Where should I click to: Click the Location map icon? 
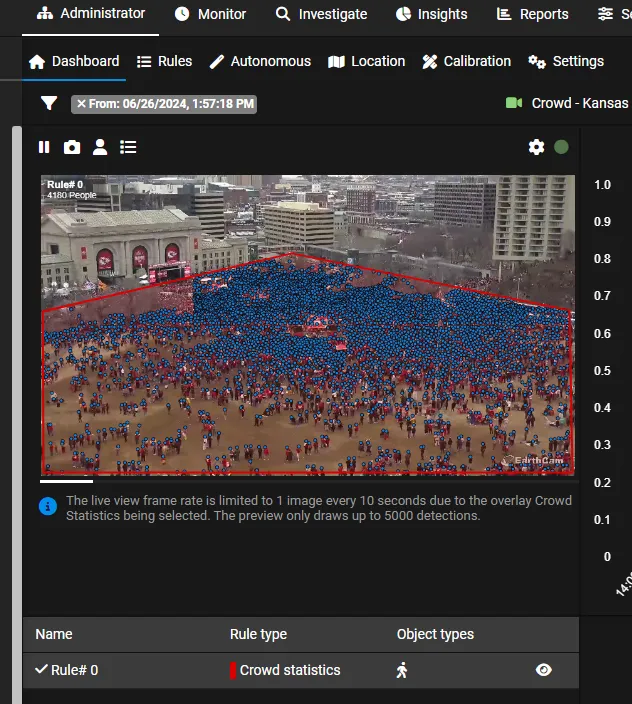click(x=336, y=62)
